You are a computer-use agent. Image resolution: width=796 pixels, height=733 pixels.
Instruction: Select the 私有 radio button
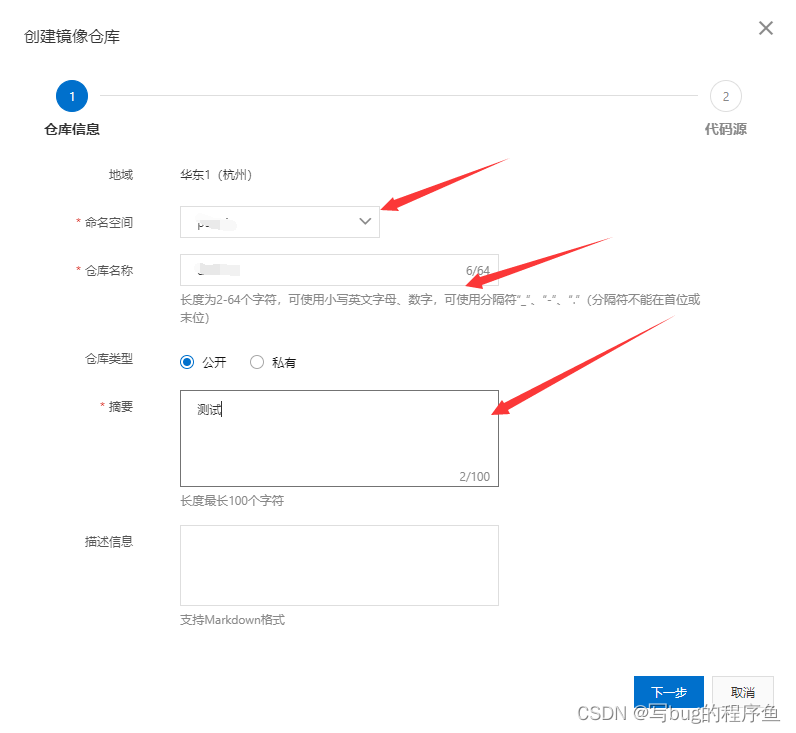point(257,362)
